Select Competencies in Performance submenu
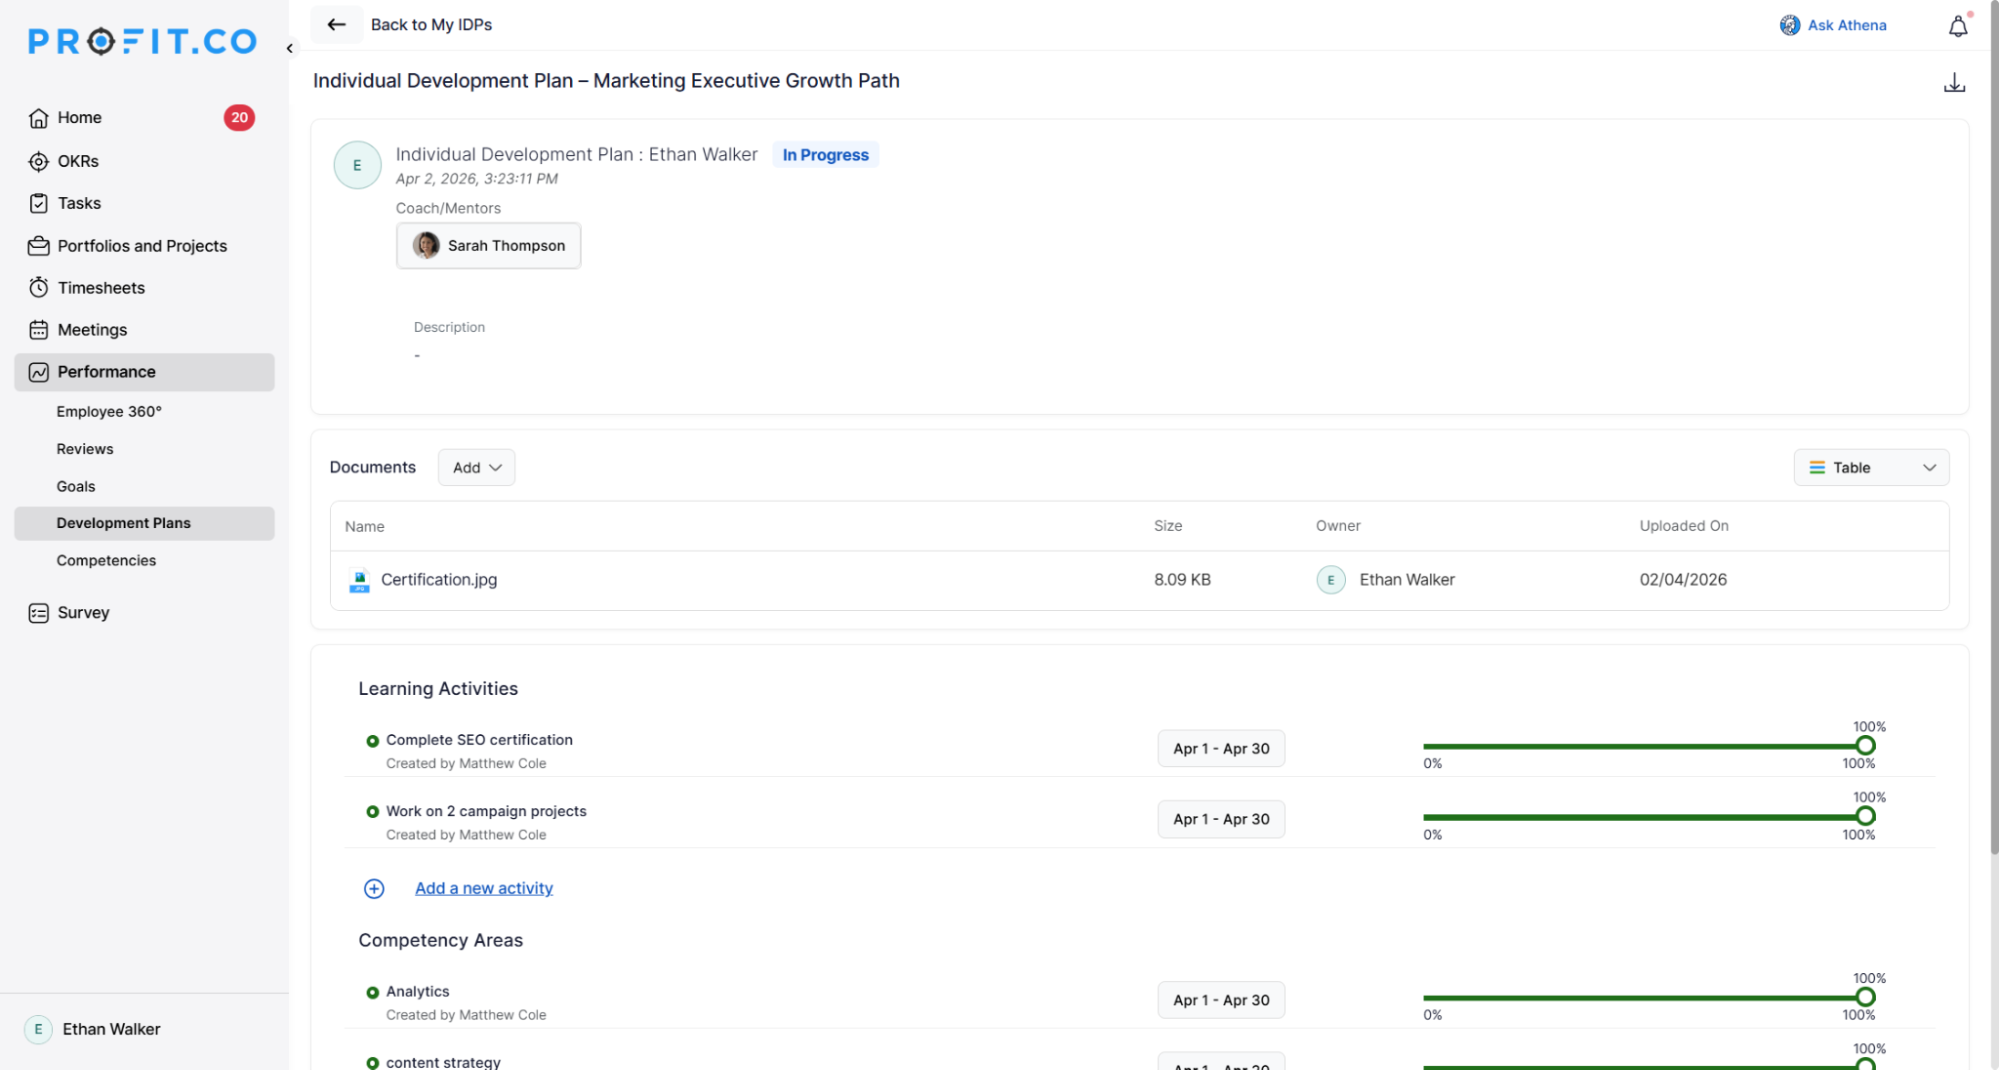The image size is (1999, 1070). [x=106, y=561]
